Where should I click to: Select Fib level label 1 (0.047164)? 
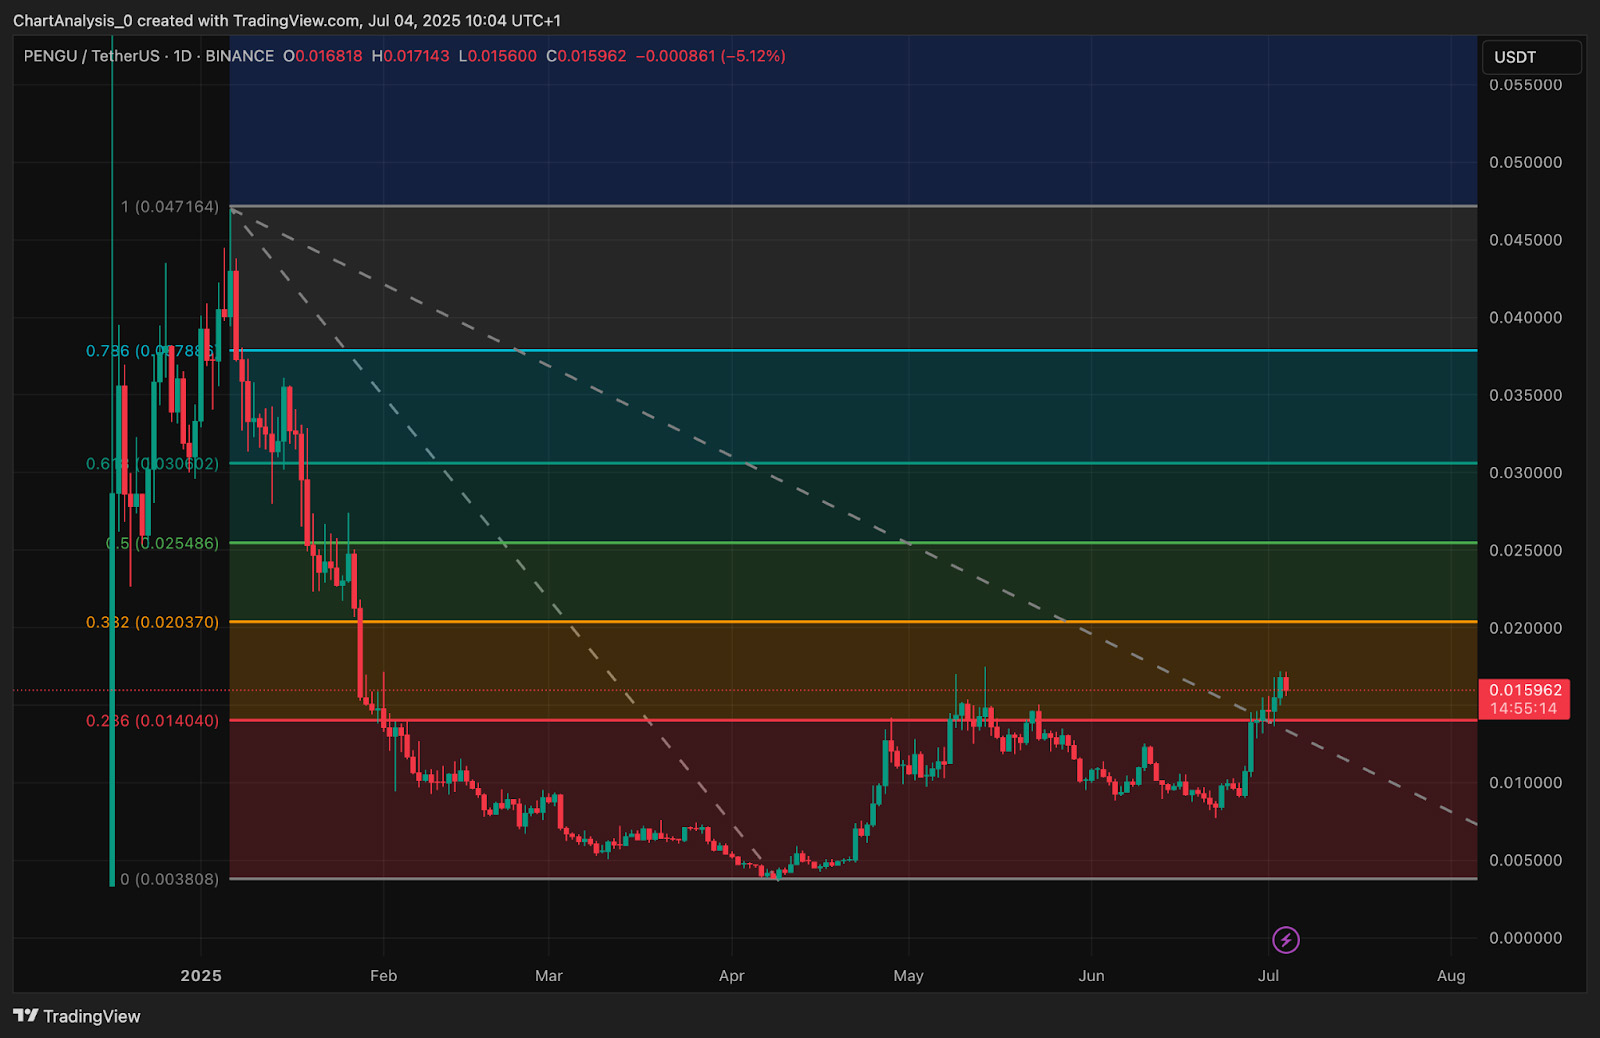click(169, 207)
